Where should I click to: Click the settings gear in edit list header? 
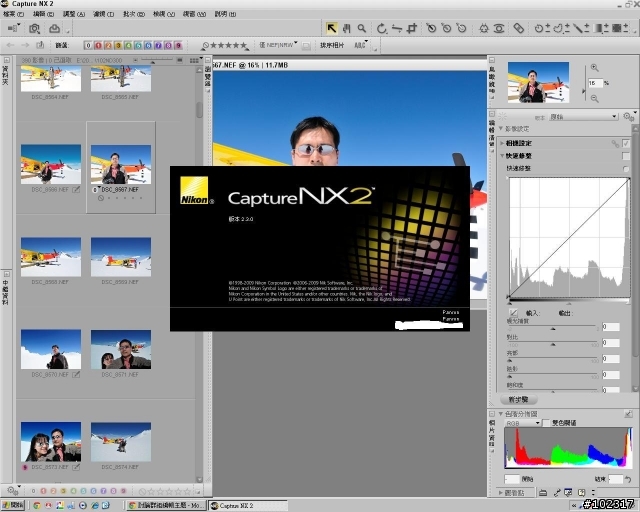[x=629, y=117]
